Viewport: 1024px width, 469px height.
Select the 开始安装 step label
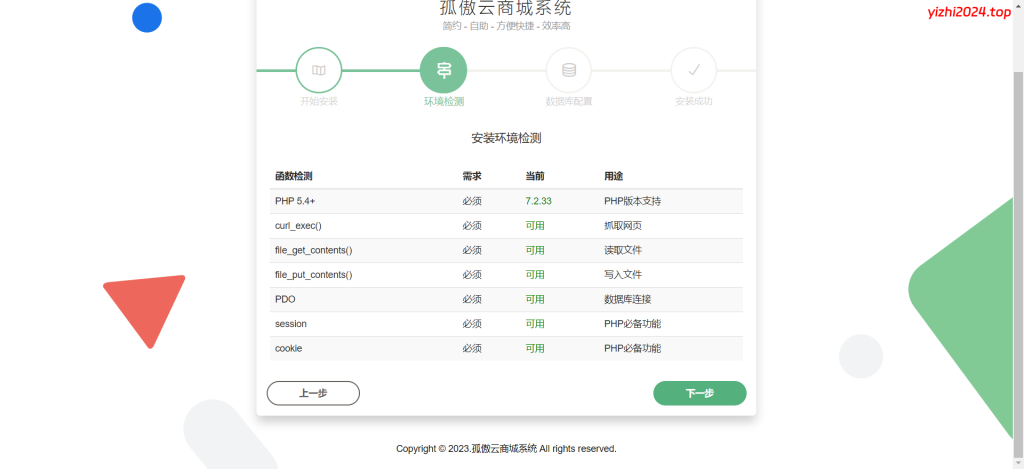pyautogui.click(x=319, y=101)
